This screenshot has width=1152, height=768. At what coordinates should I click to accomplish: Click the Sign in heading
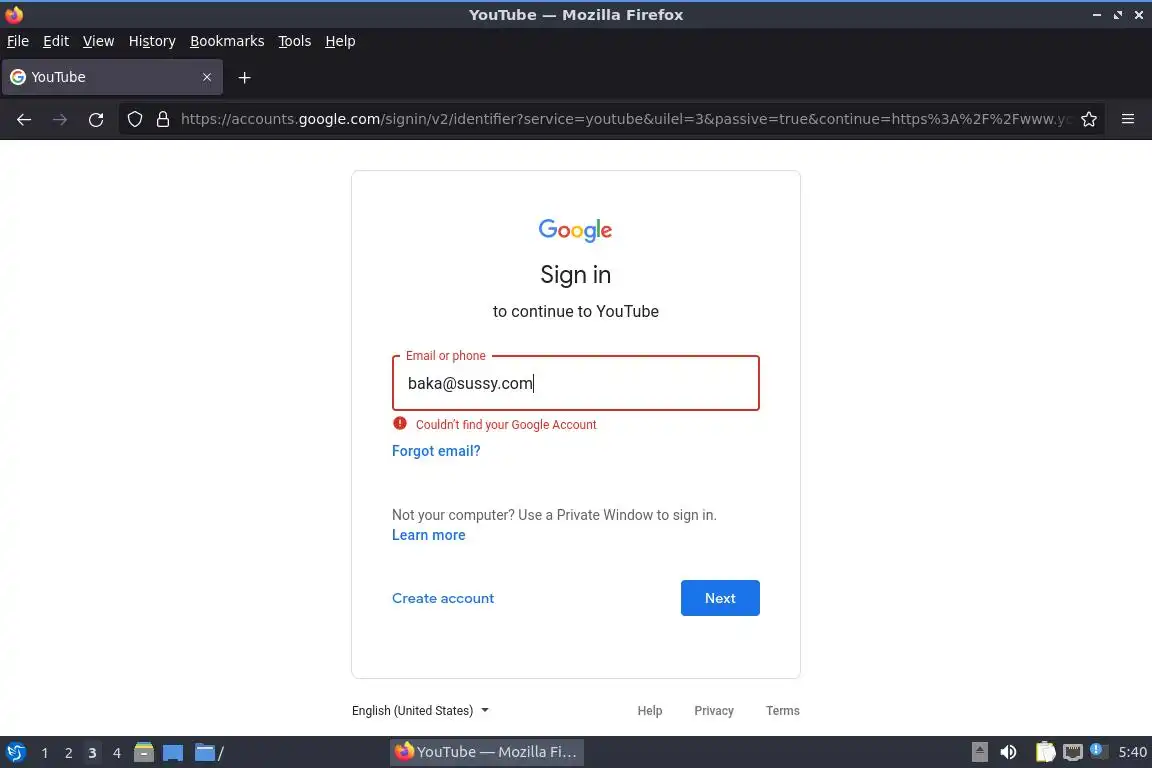[x=575, y=274]
